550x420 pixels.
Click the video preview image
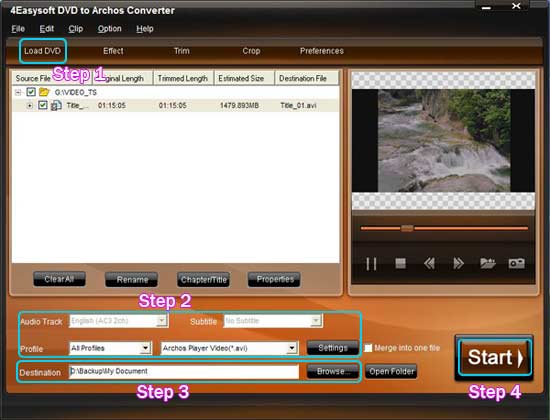444,141
